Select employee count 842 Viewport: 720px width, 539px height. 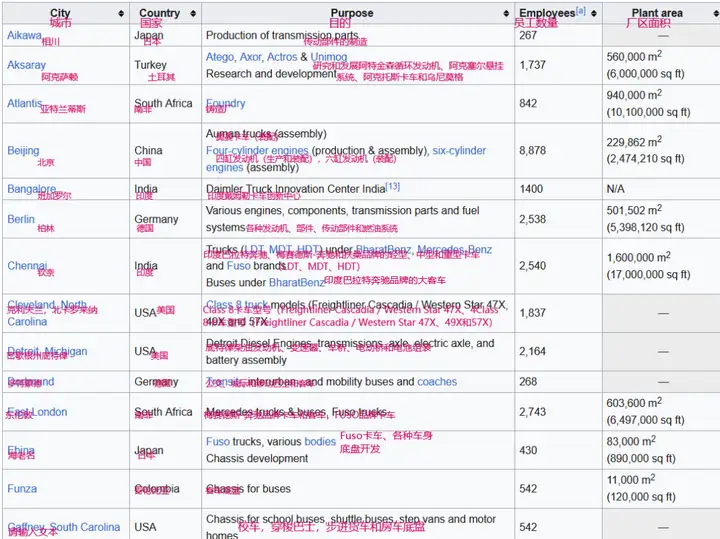tap(528, 103)
